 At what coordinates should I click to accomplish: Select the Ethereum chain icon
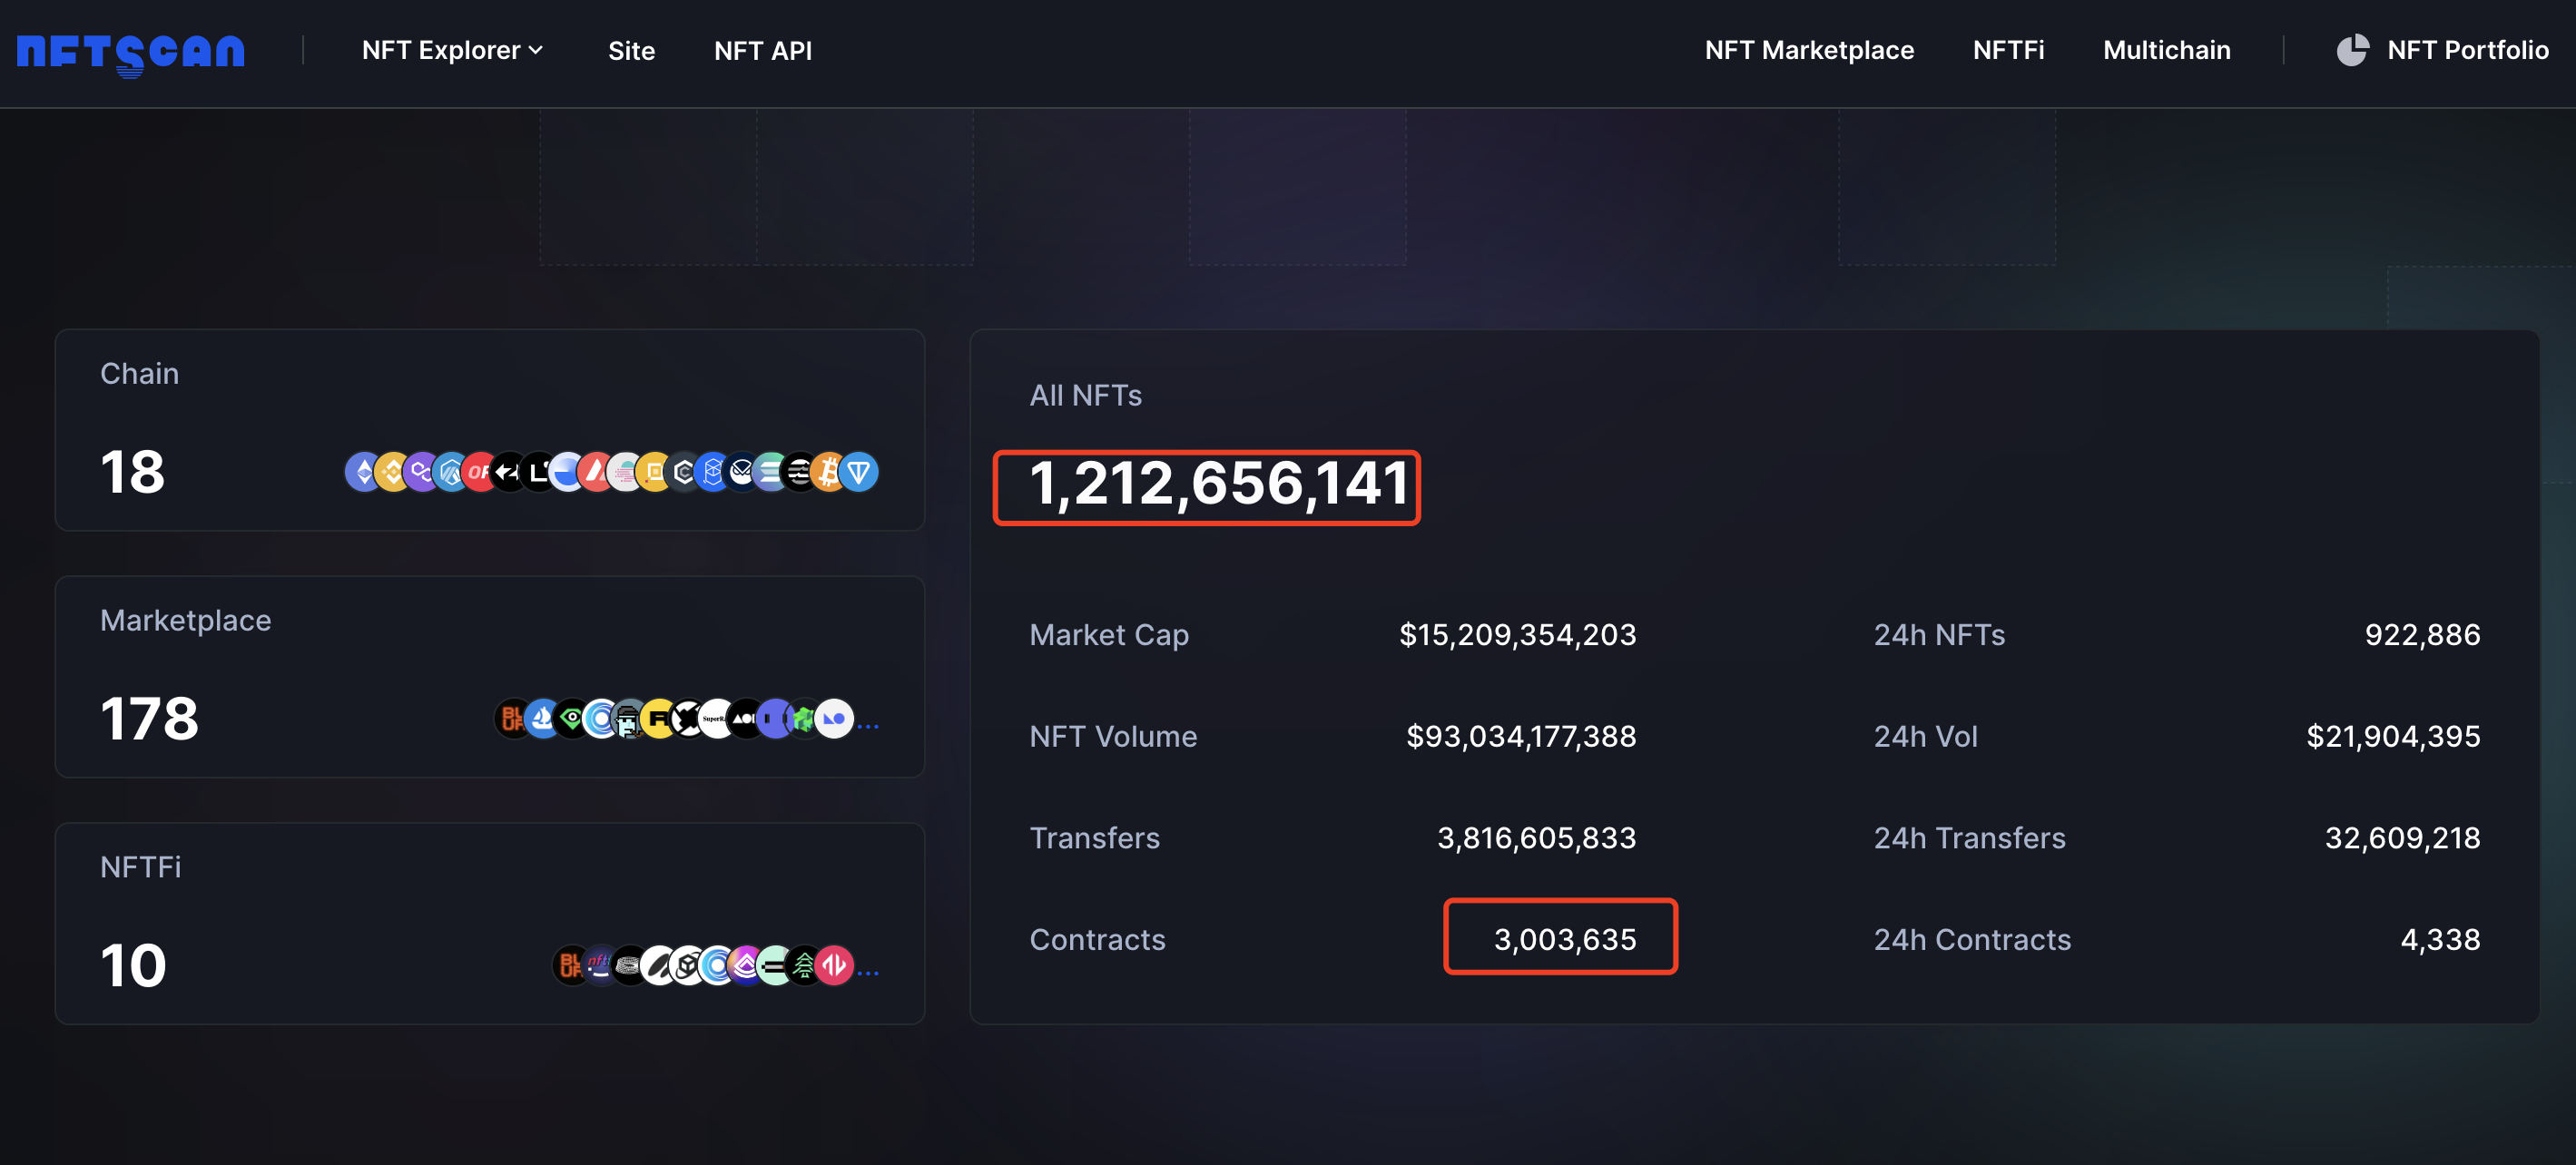pyautogui.click(x=362, y=471)
